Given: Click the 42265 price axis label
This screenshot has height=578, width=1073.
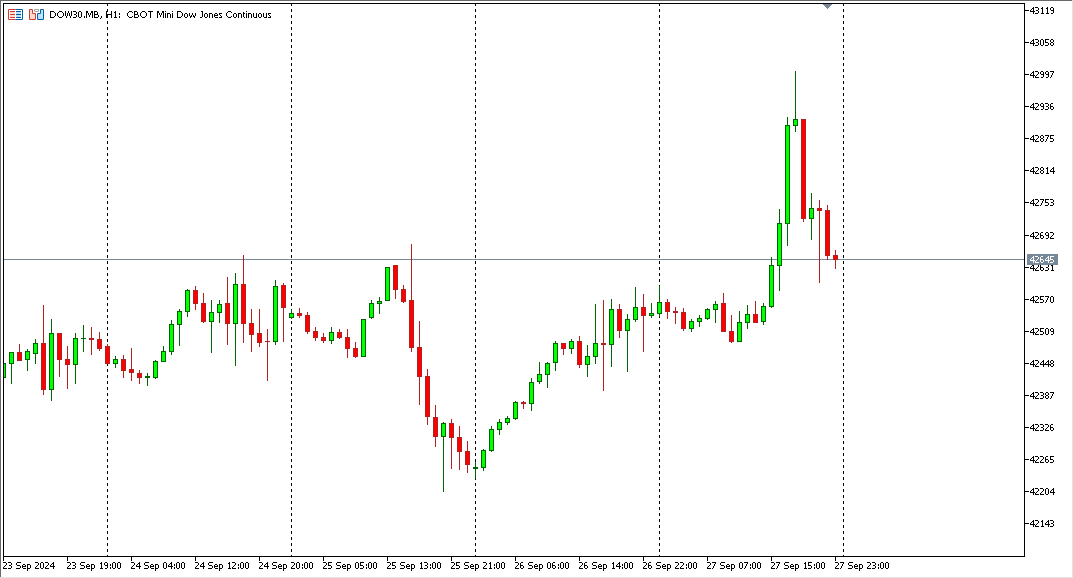Looking at the screenshot, I should [x=1042, y=460].
